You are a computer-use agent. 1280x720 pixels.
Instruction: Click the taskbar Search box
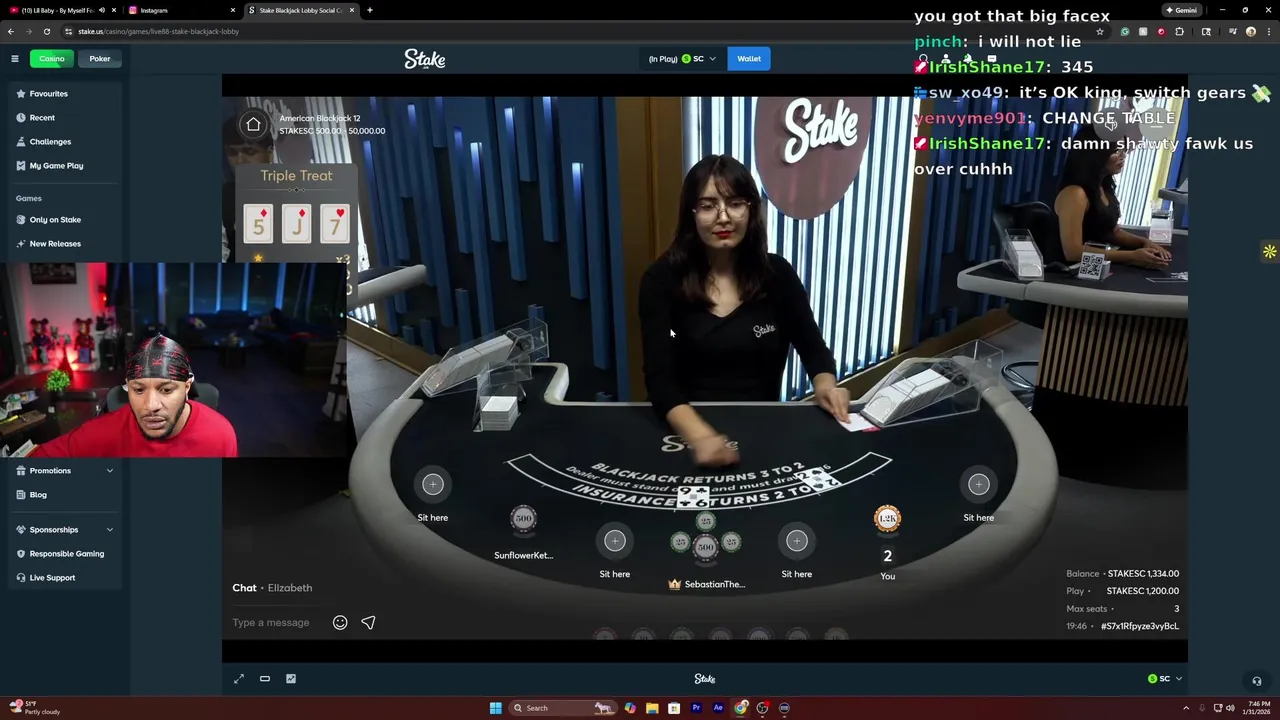point(562,708)
